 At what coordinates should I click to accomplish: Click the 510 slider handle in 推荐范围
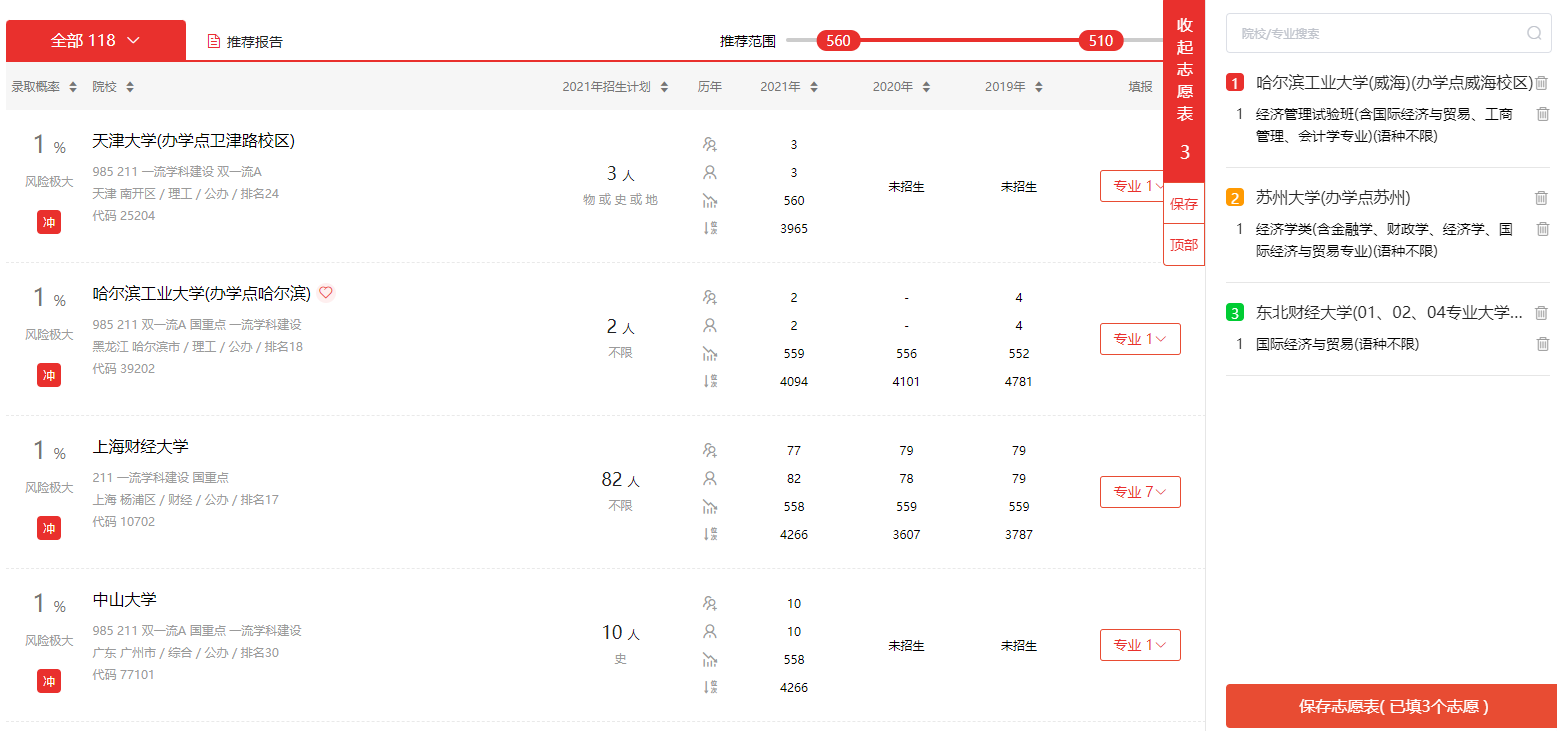tap(1100, 41)
